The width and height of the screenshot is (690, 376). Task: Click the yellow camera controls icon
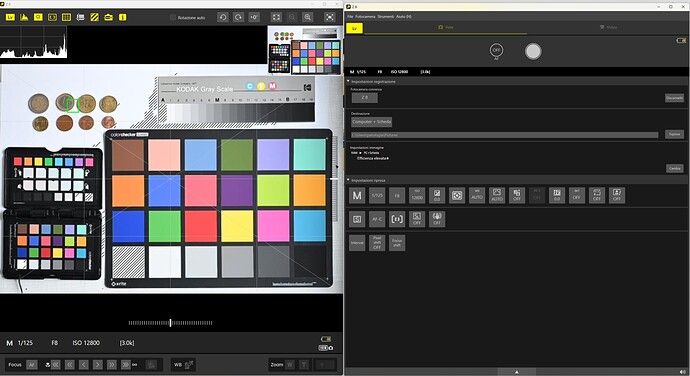[x=109, y=17]
